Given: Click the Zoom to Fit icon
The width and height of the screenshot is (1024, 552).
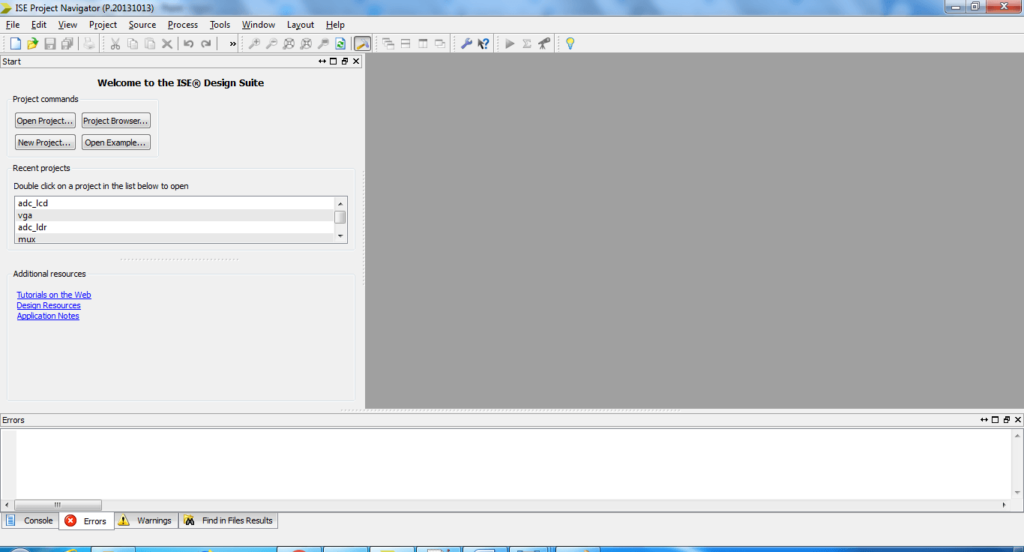Looking at the screenshot, I should (289, 44).
